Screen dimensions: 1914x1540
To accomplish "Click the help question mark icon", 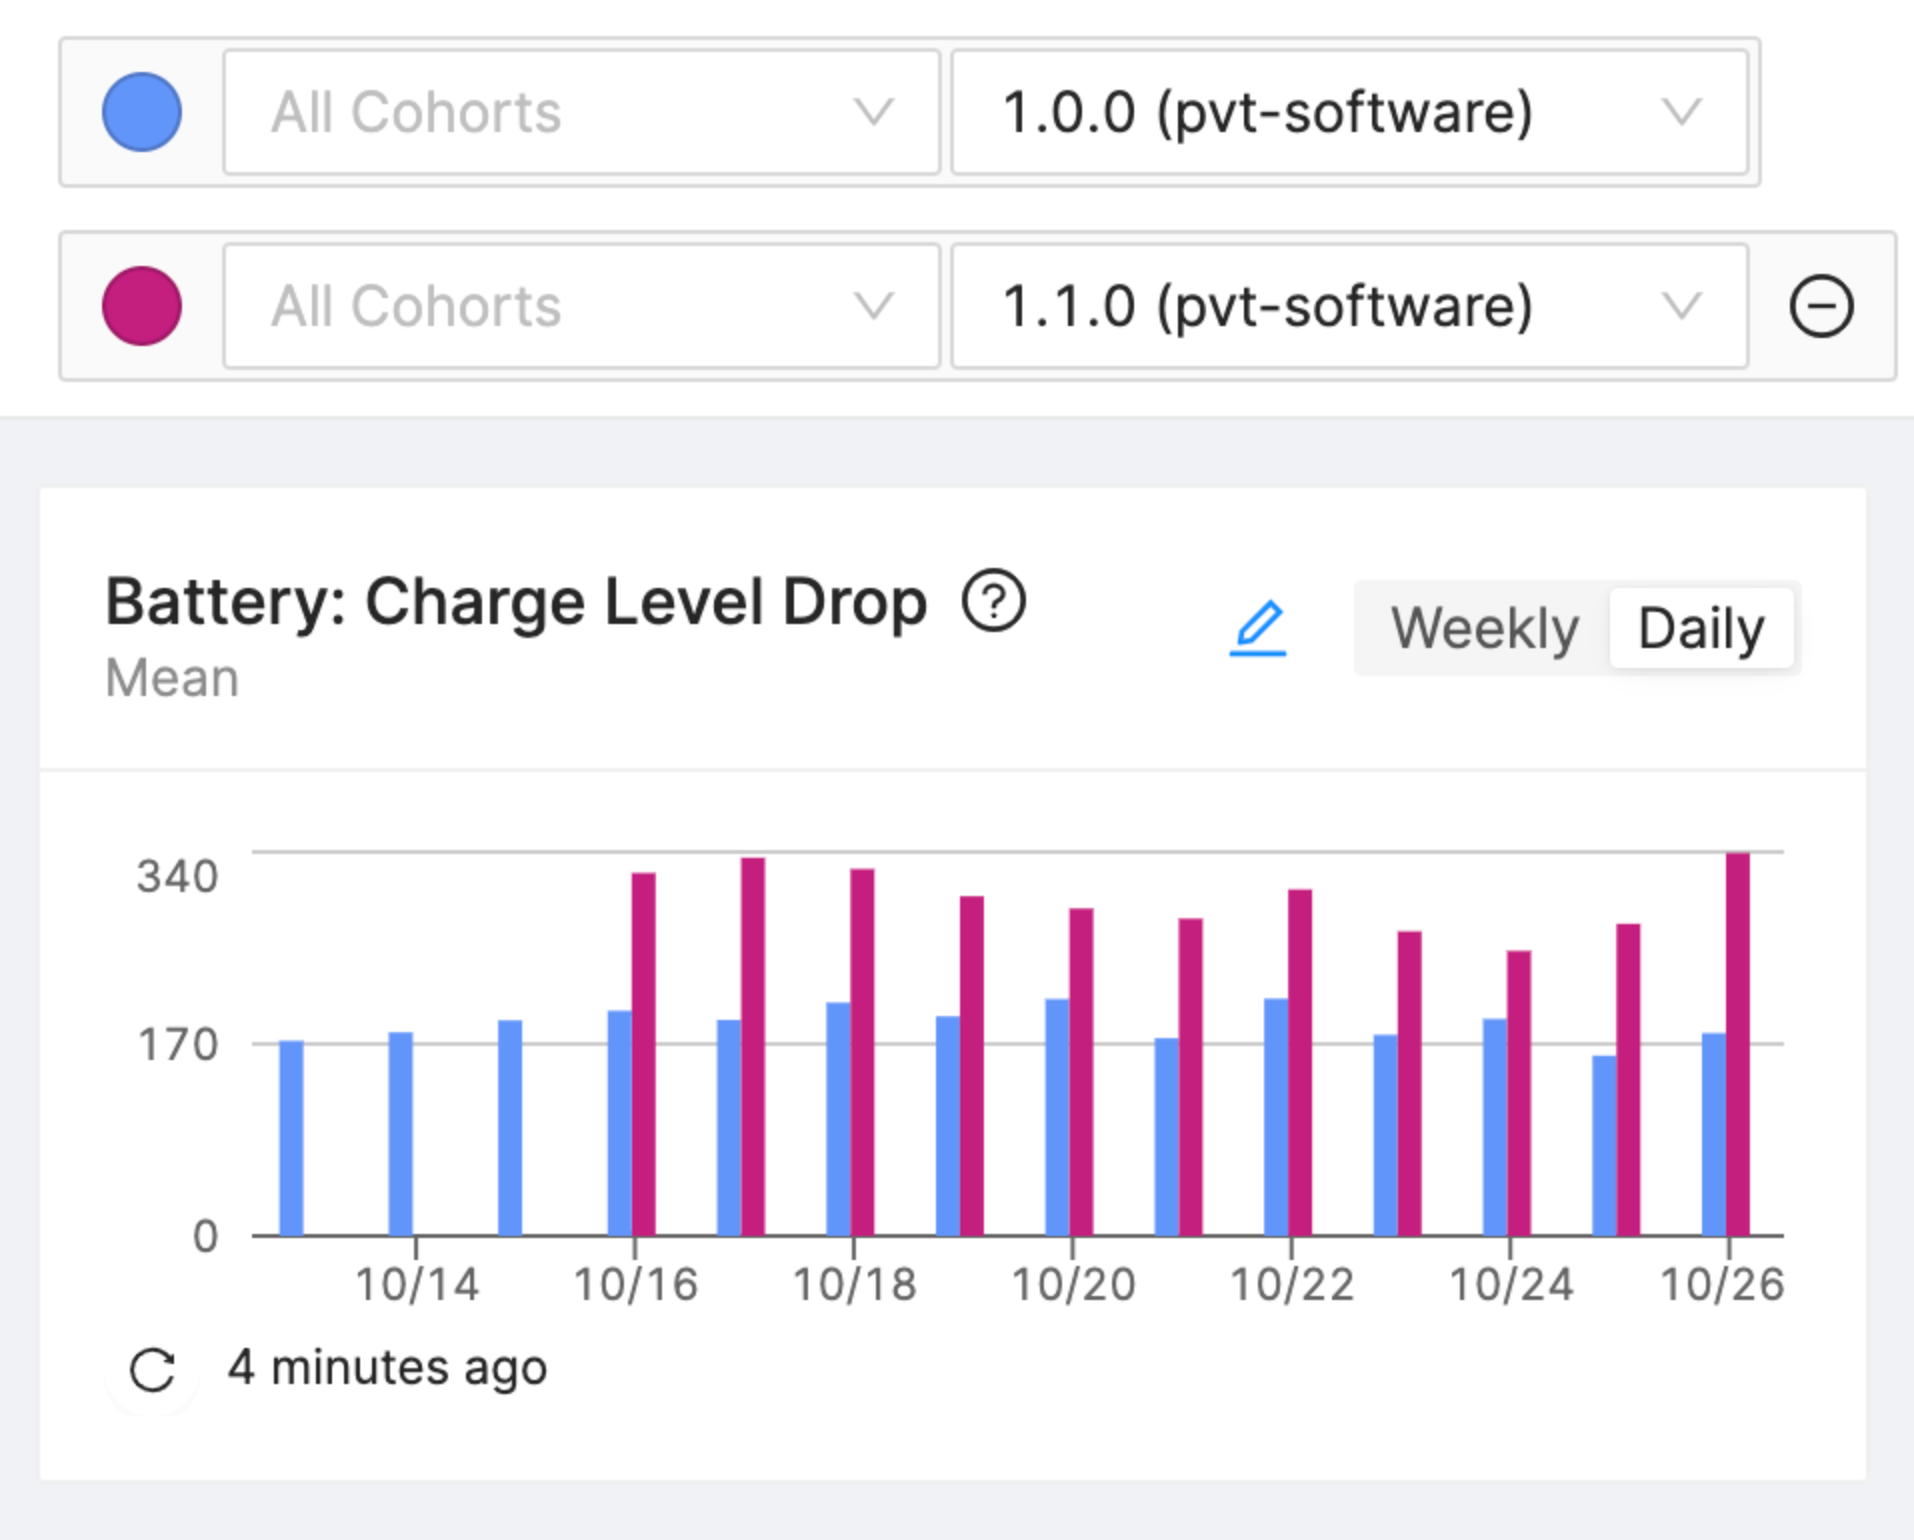I will (x=993, y=601).
